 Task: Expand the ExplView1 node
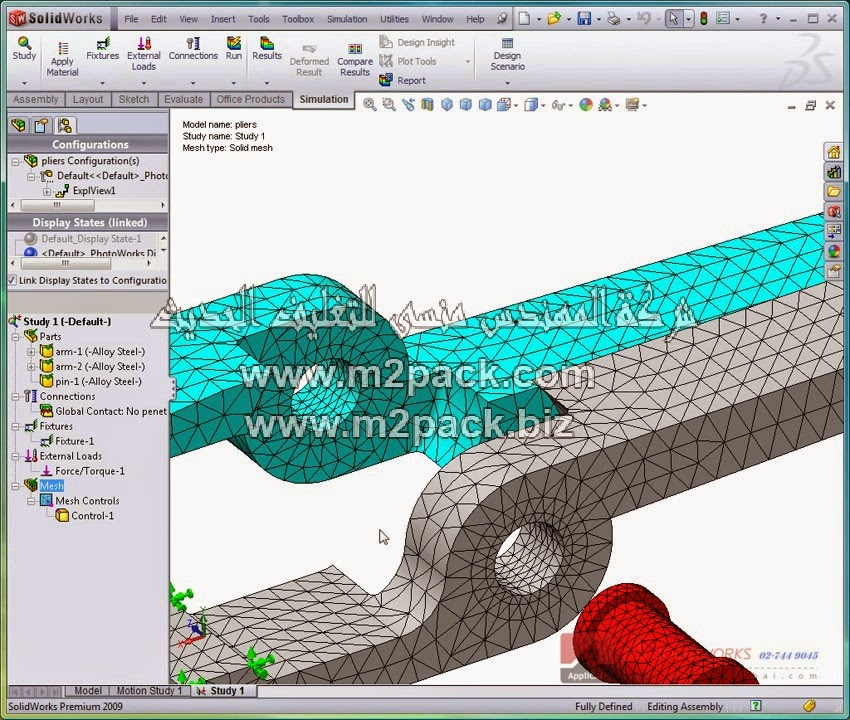tap(47, 191)
